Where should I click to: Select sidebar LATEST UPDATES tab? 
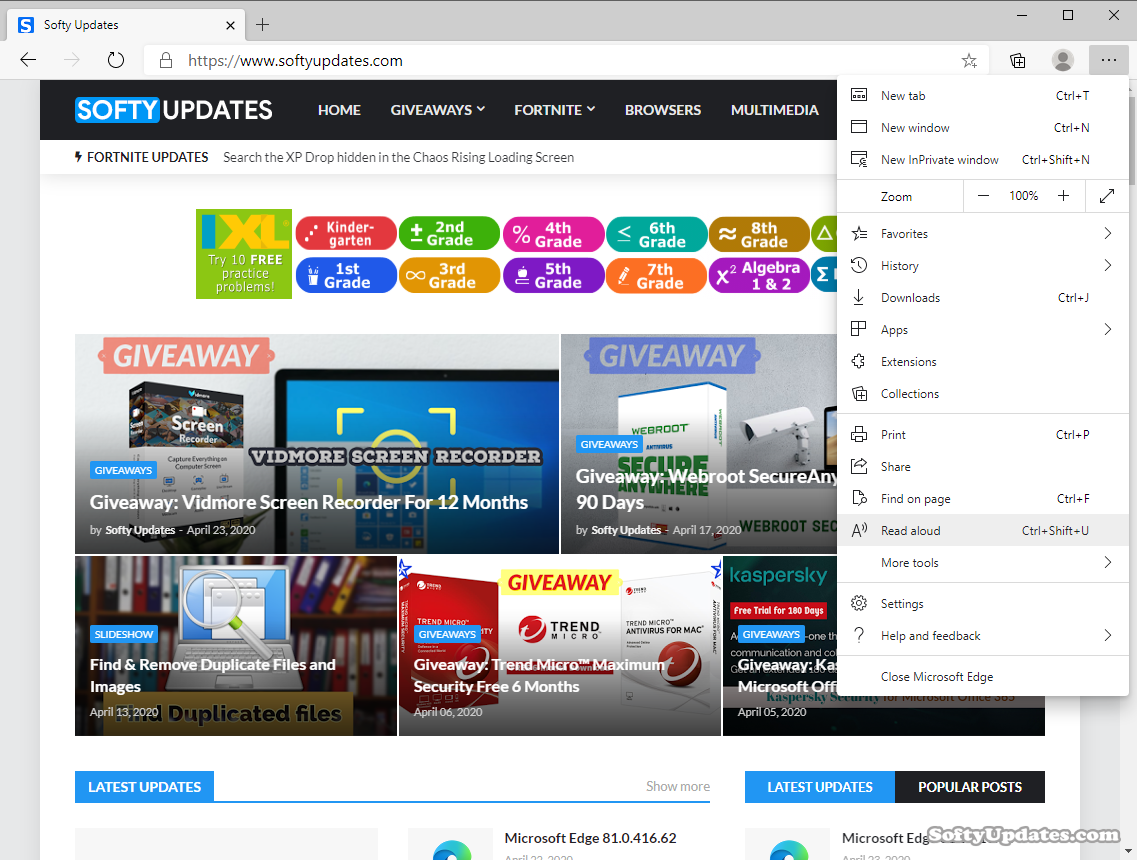(820, 787)
